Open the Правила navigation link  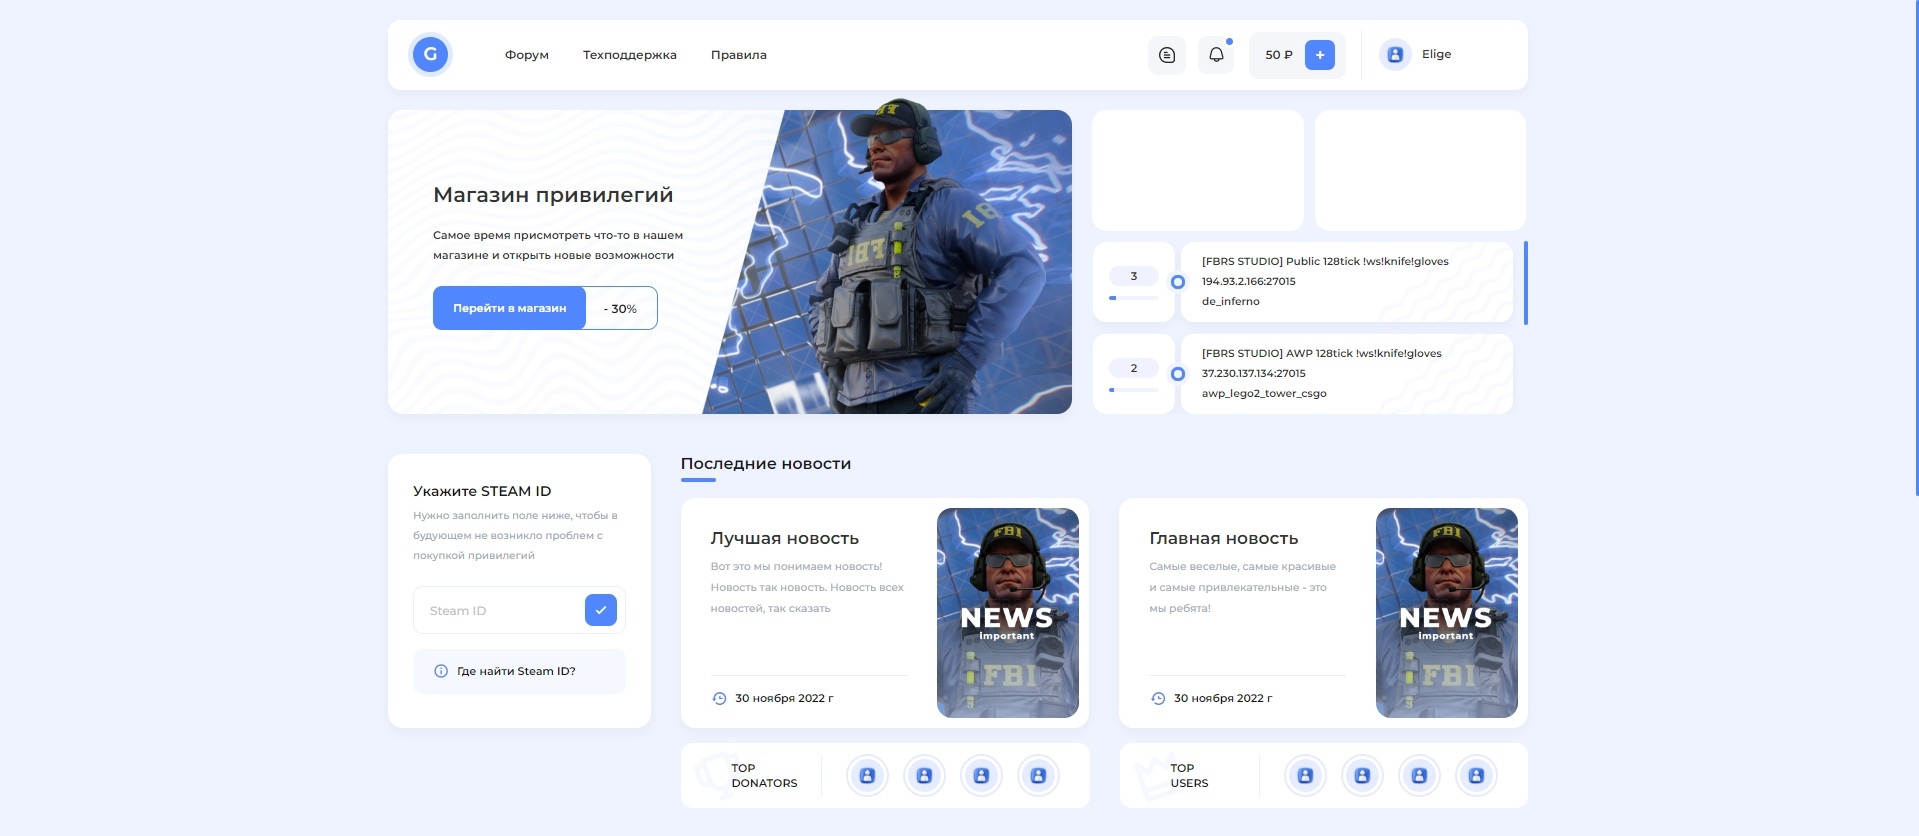point(738,55)
